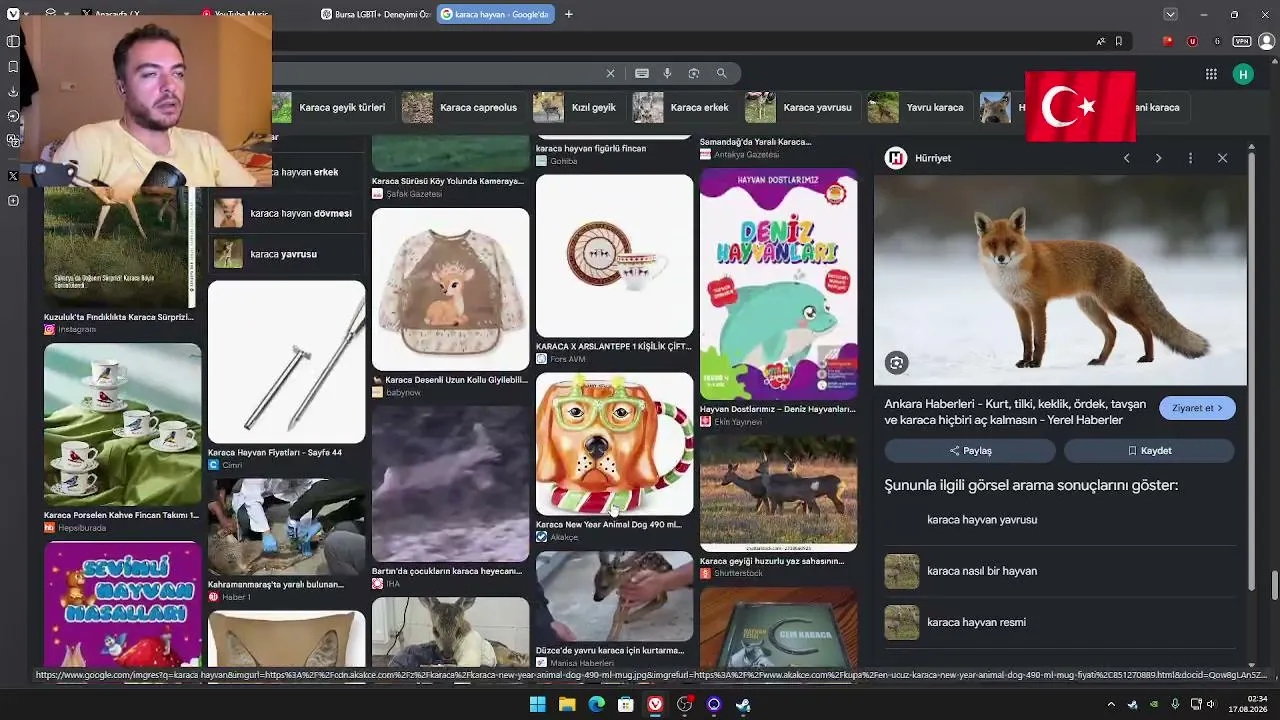
Task: Start voice search with the microphone icon
Action: pos(667,73)
